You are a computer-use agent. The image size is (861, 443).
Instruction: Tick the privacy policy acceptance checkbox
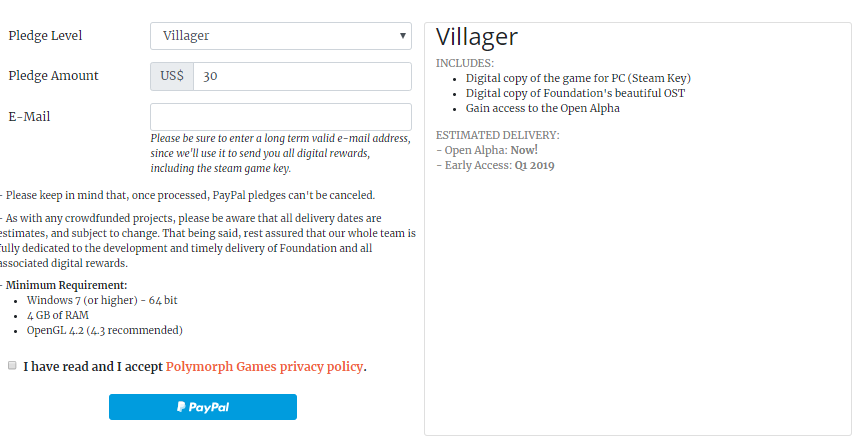12,366
